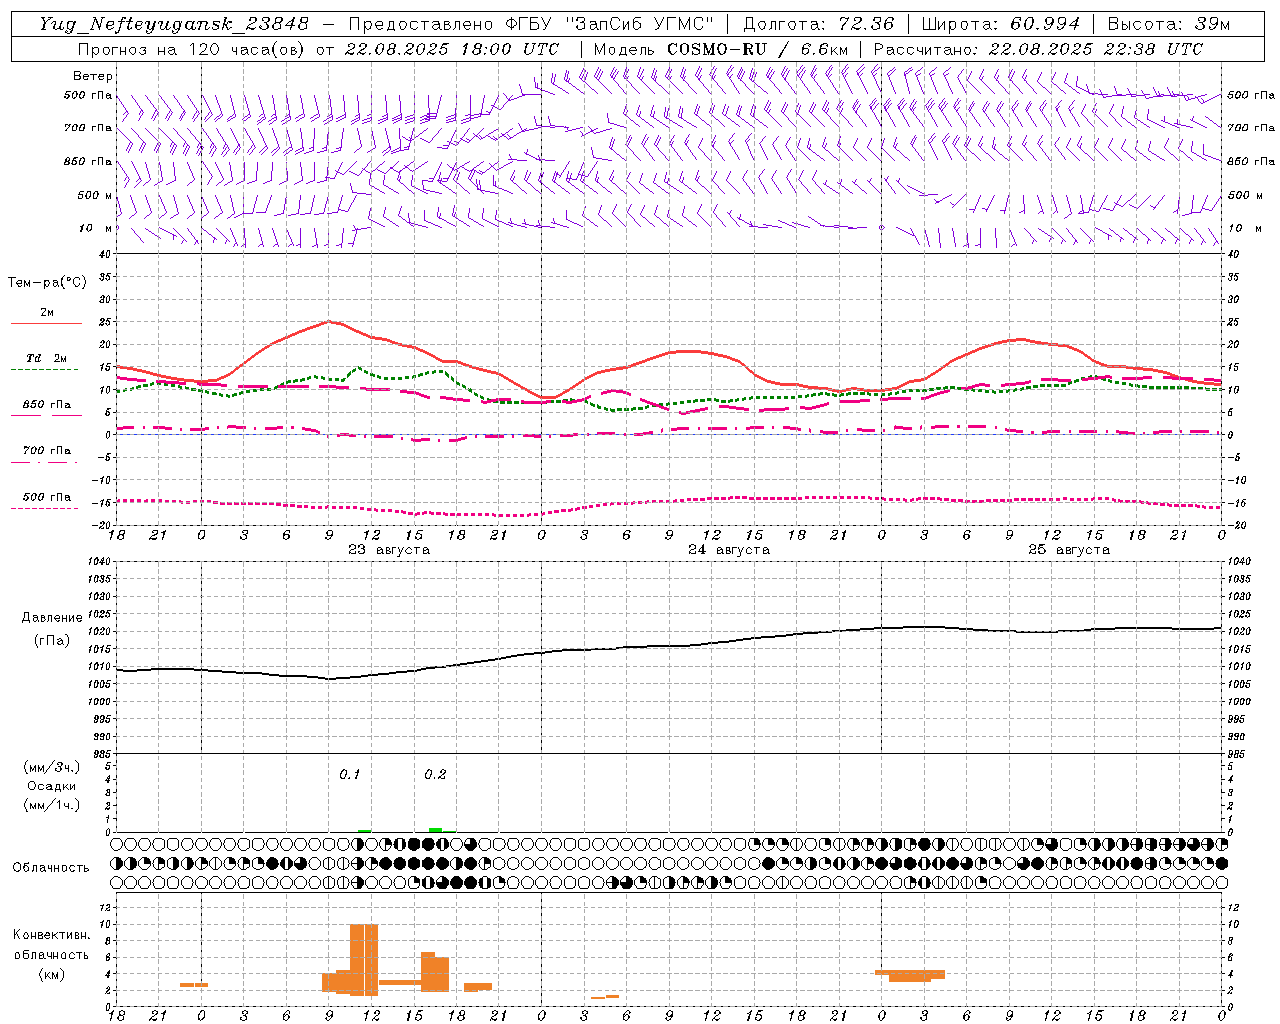Click the Облачность cloud cover label
Image resolution: width=1280 pixels, height=1024 pixels.
point(51,868)
